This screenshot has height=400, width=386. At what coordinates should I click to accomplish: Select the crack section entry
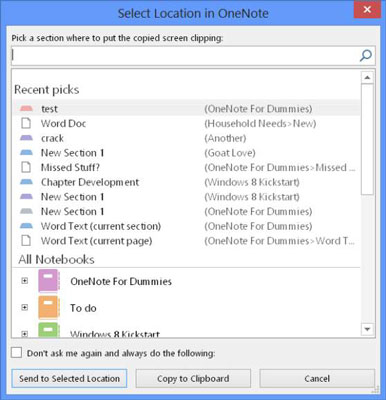187,138
